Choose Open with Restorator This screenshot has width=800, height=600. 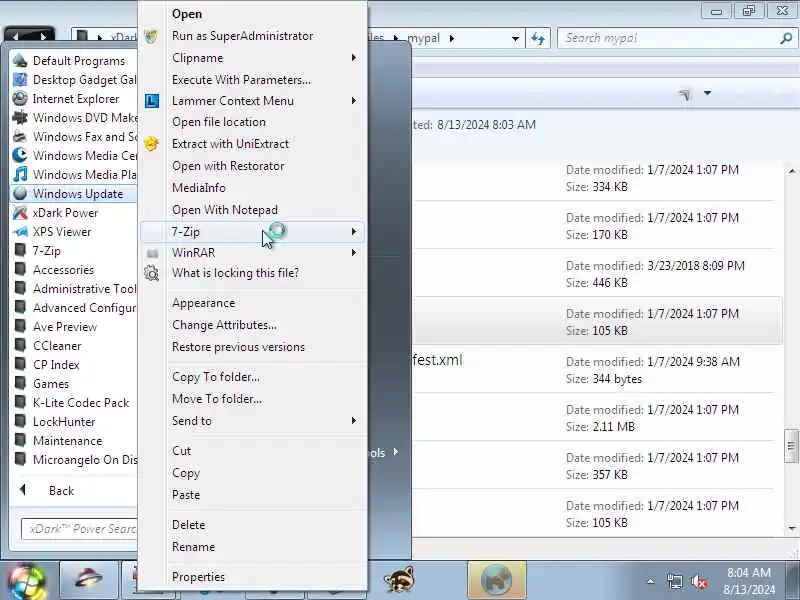click(253, 166)
